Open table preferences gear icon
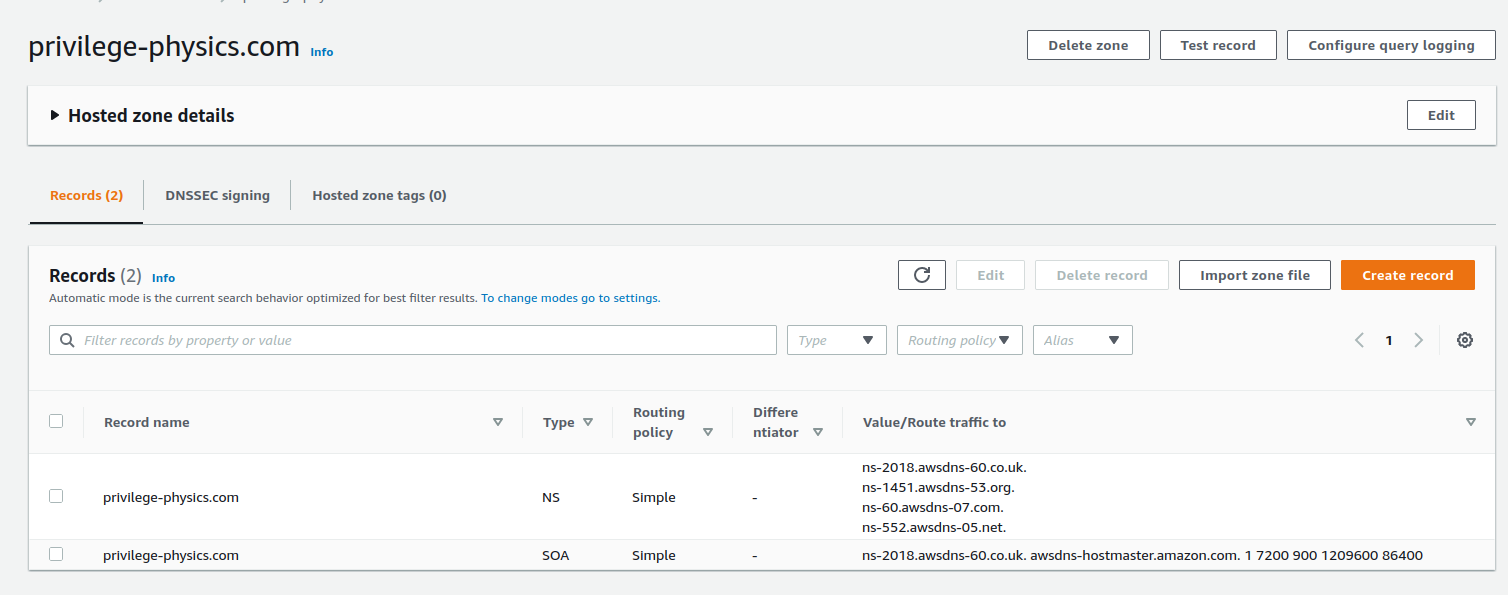This screenshot has width=1508, height=595. 1465,340
